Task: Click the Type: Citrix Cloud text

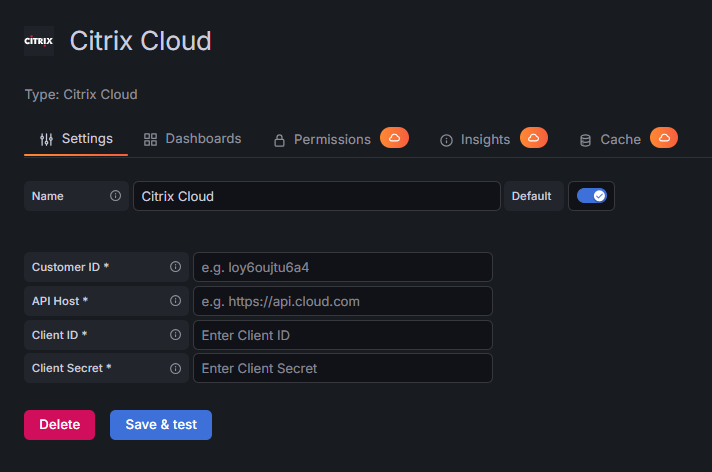Action: (81, 94)
